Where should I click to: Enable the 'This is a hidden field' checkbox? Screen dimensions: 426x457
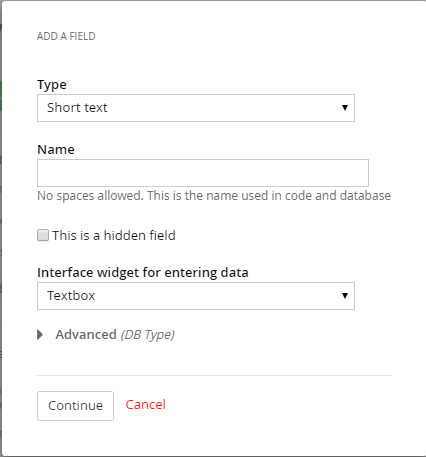point(43,235)
